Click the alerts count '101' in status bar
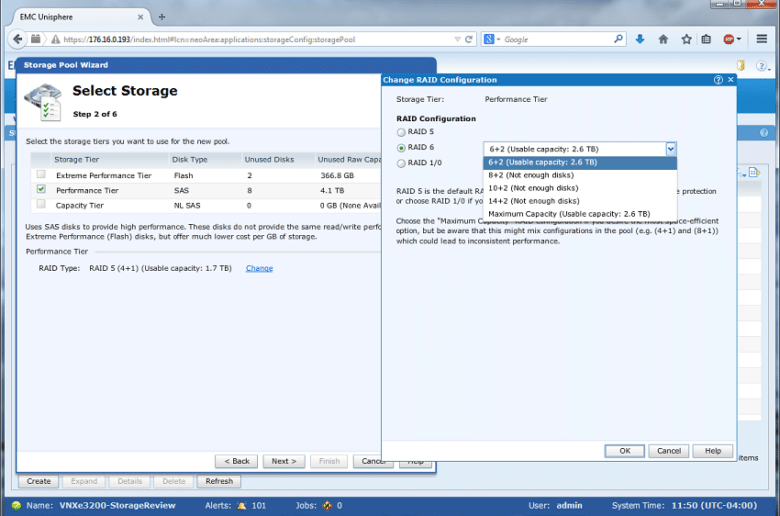The height and width of the screenshot is (516, 780). pos(259,506)
